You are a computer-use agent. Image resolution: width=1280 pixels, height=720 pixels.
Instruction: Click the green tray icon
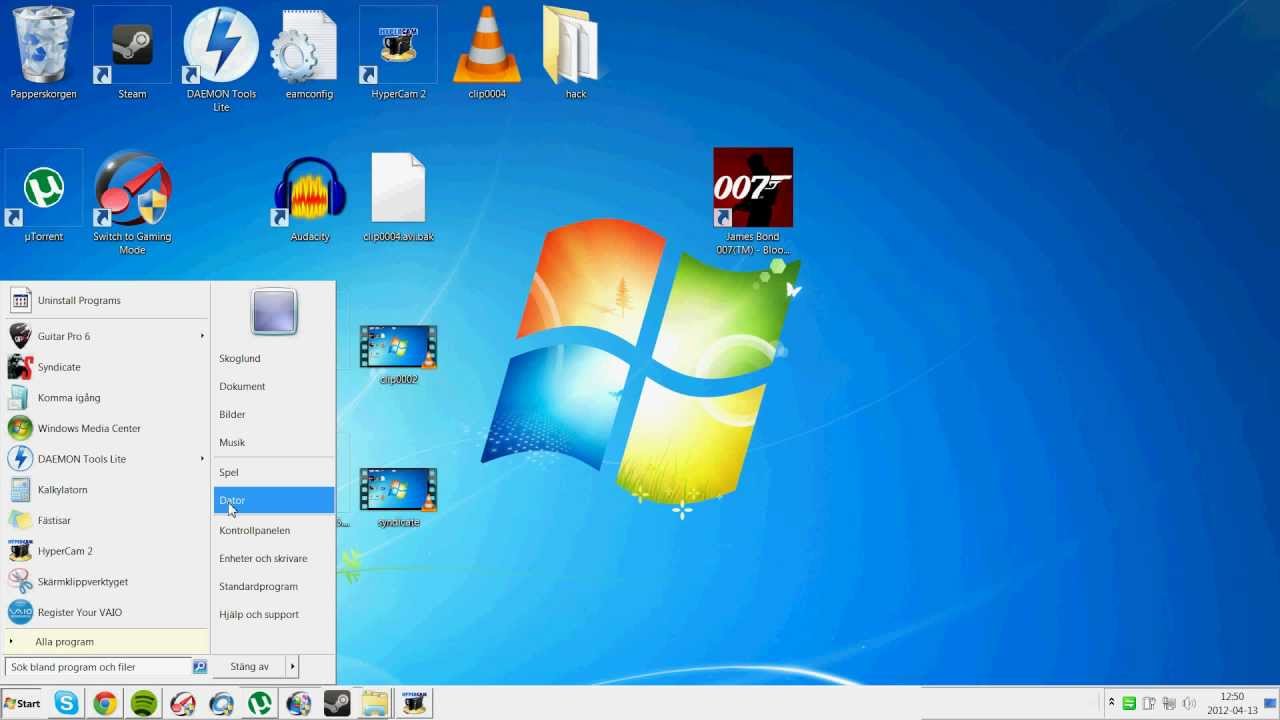1129,704
